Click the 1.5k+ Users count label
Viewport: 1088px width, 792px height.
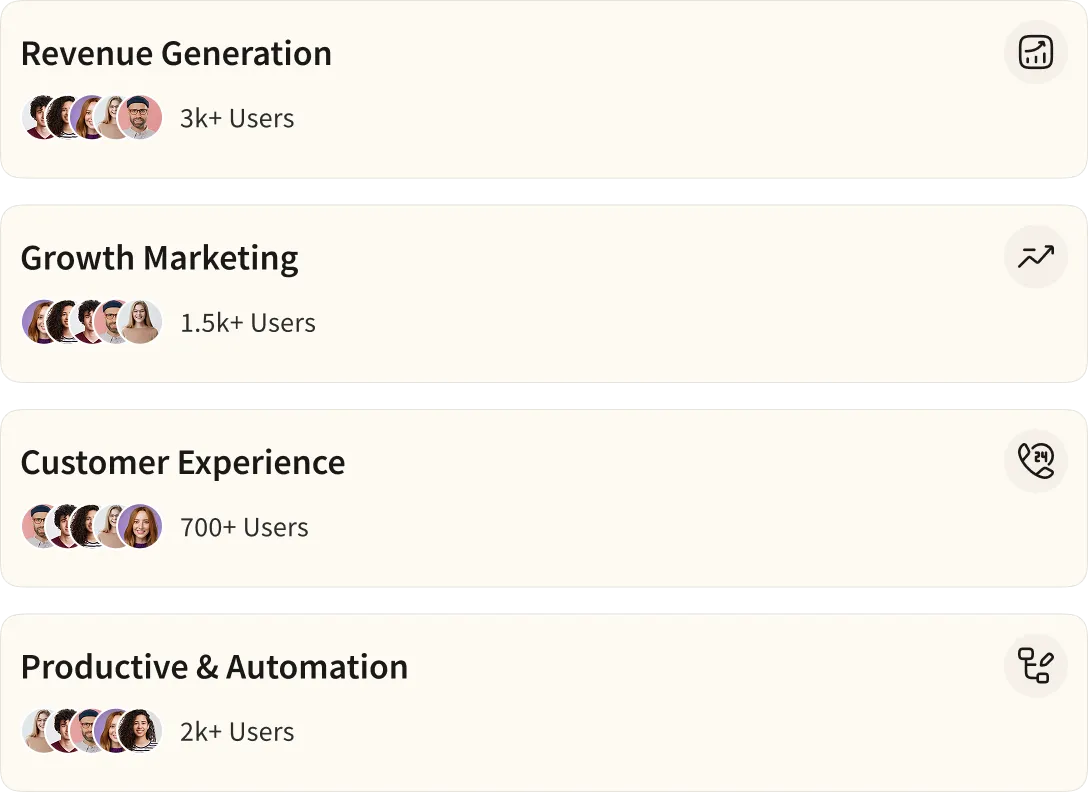point(248,322)
